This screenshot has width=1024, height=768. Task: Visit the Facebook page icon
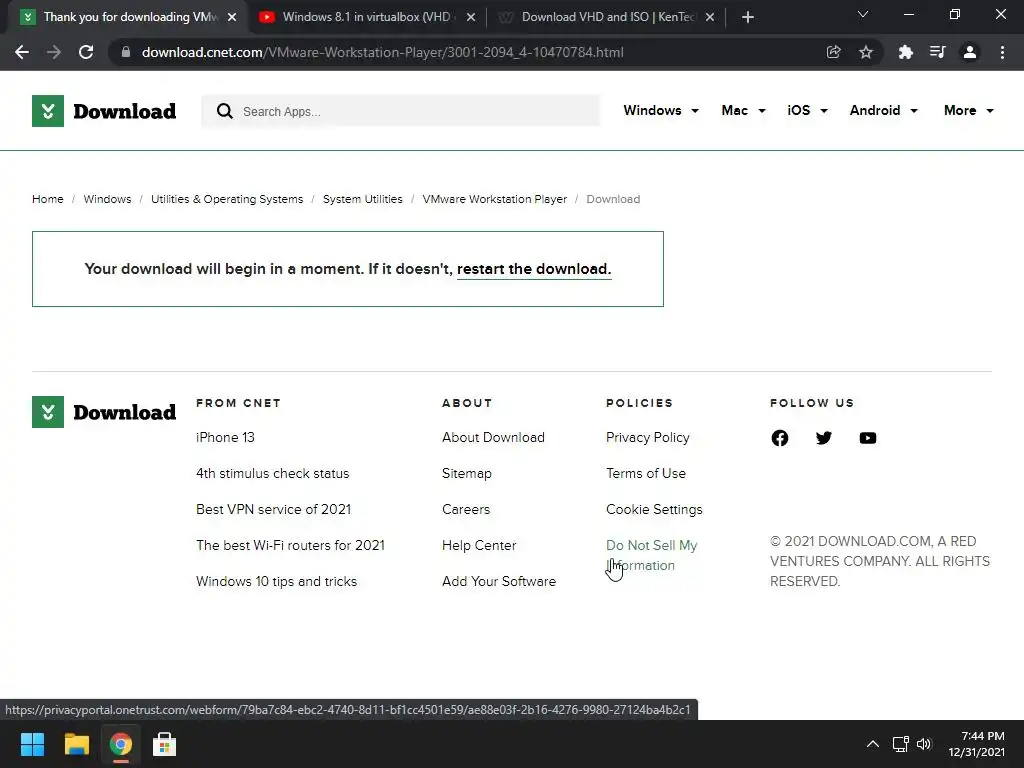pyautogui.click(x=780, y=438)
